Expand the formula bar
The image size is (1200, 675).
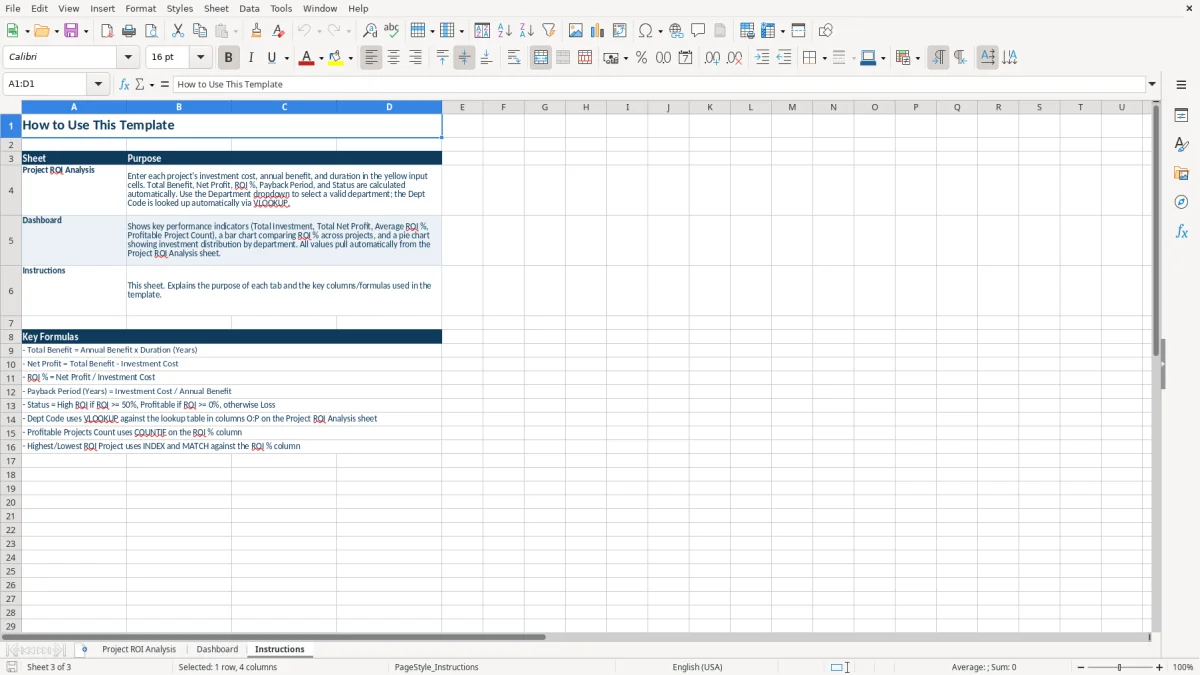click(x=1152, y=85)
